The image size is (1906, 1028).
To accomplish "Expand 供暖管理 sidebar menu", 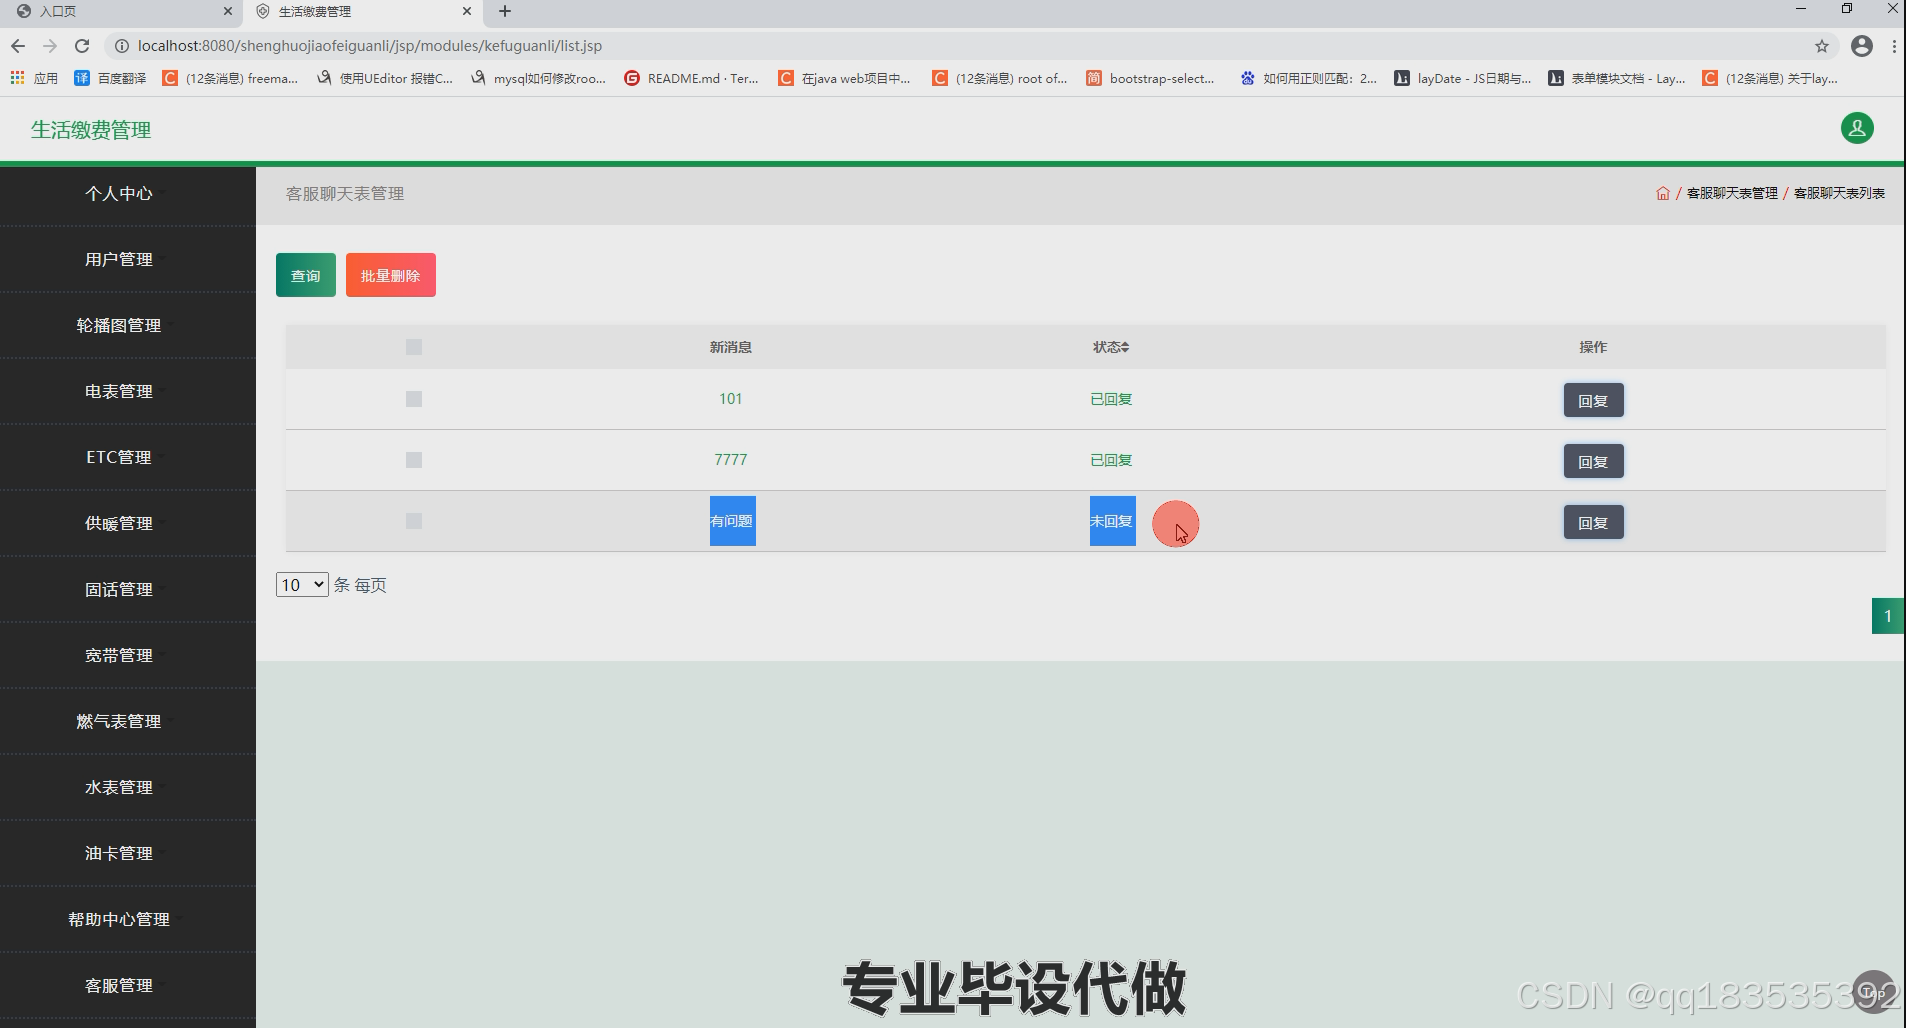I will pos(119,524).
